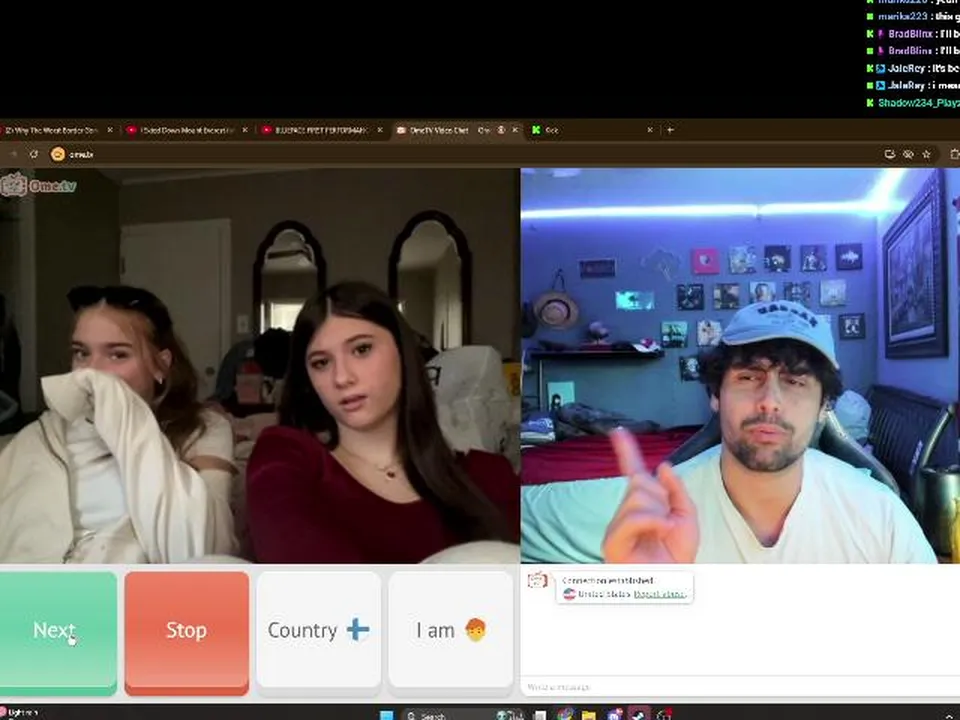Image resolution: width=960 pixels, height=720 pixels.
Task: Click the Ome.tv logo on the video
Action: (38, 185)
